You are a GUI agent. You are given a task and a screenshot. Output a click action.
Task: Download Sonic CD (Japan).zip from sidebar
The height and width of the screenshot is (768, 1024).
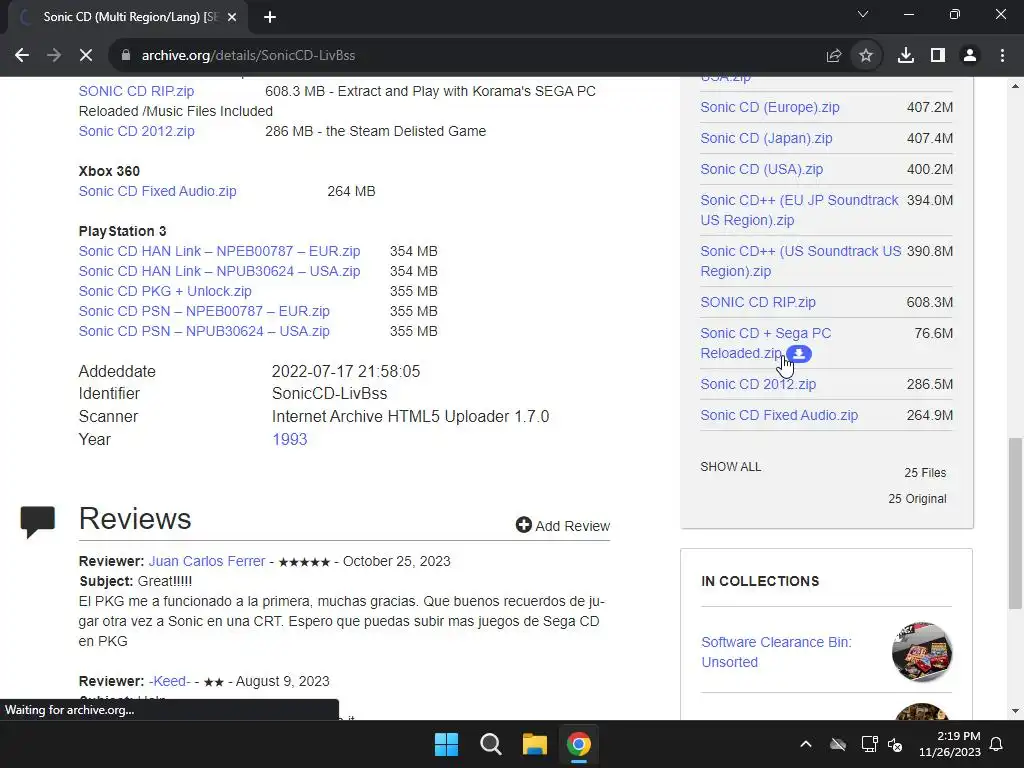tap(766, 138)
